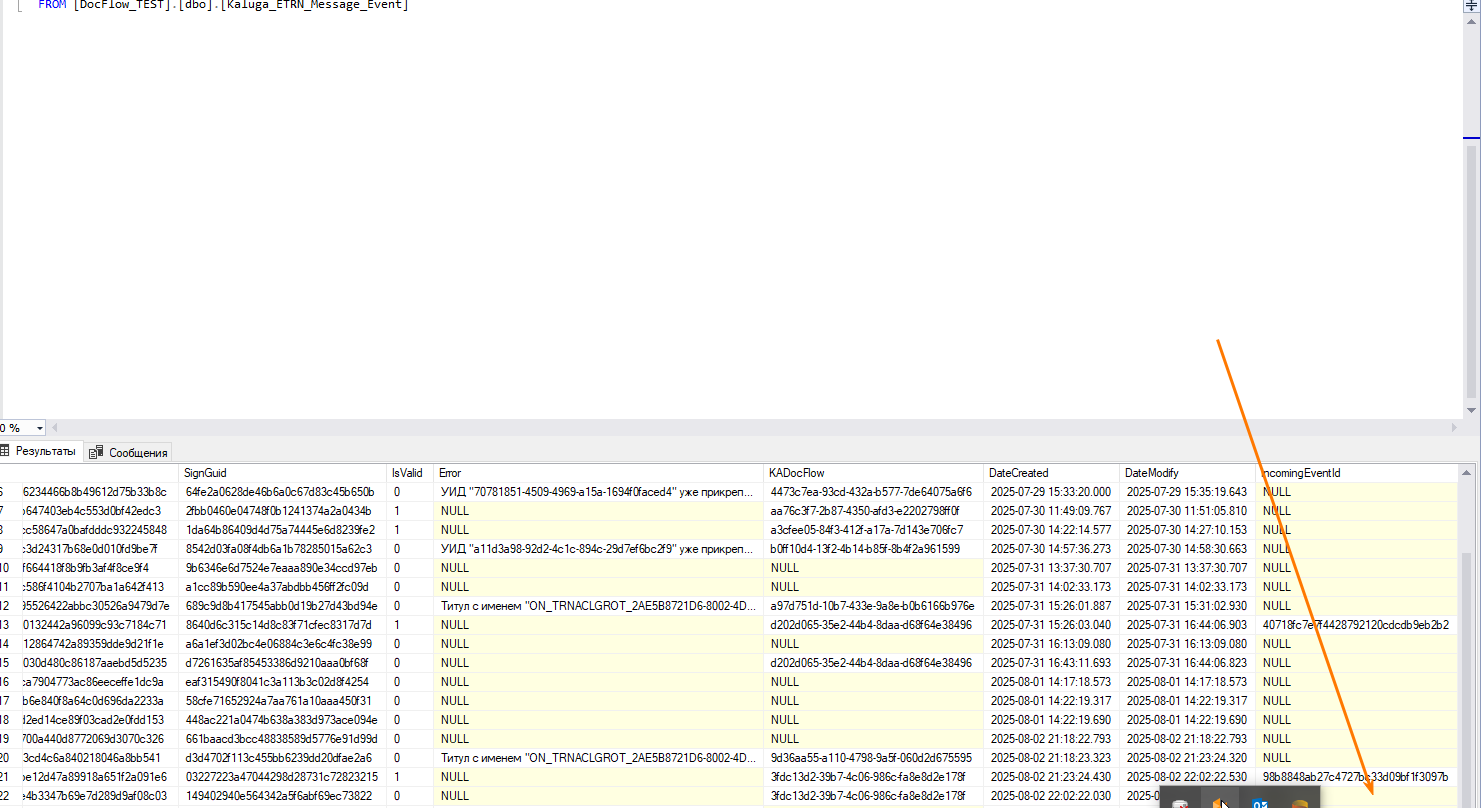
Task: Select IncomingEventId cell 40718fc7e7f4428792120cdcdb9eb2b2
Action: (x=1357, y=625)
